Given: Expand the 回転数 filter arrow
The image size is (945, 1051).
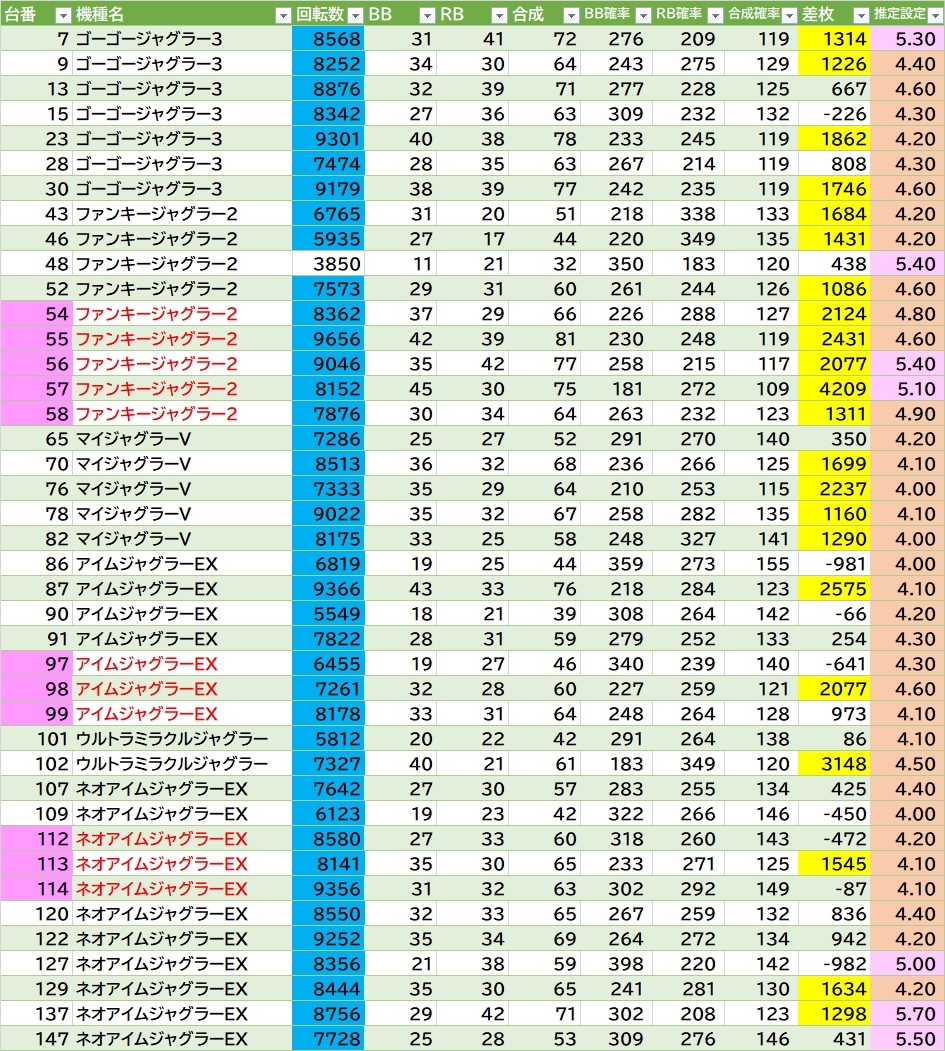Looking at the screenshot, I should tap(354, 15).
